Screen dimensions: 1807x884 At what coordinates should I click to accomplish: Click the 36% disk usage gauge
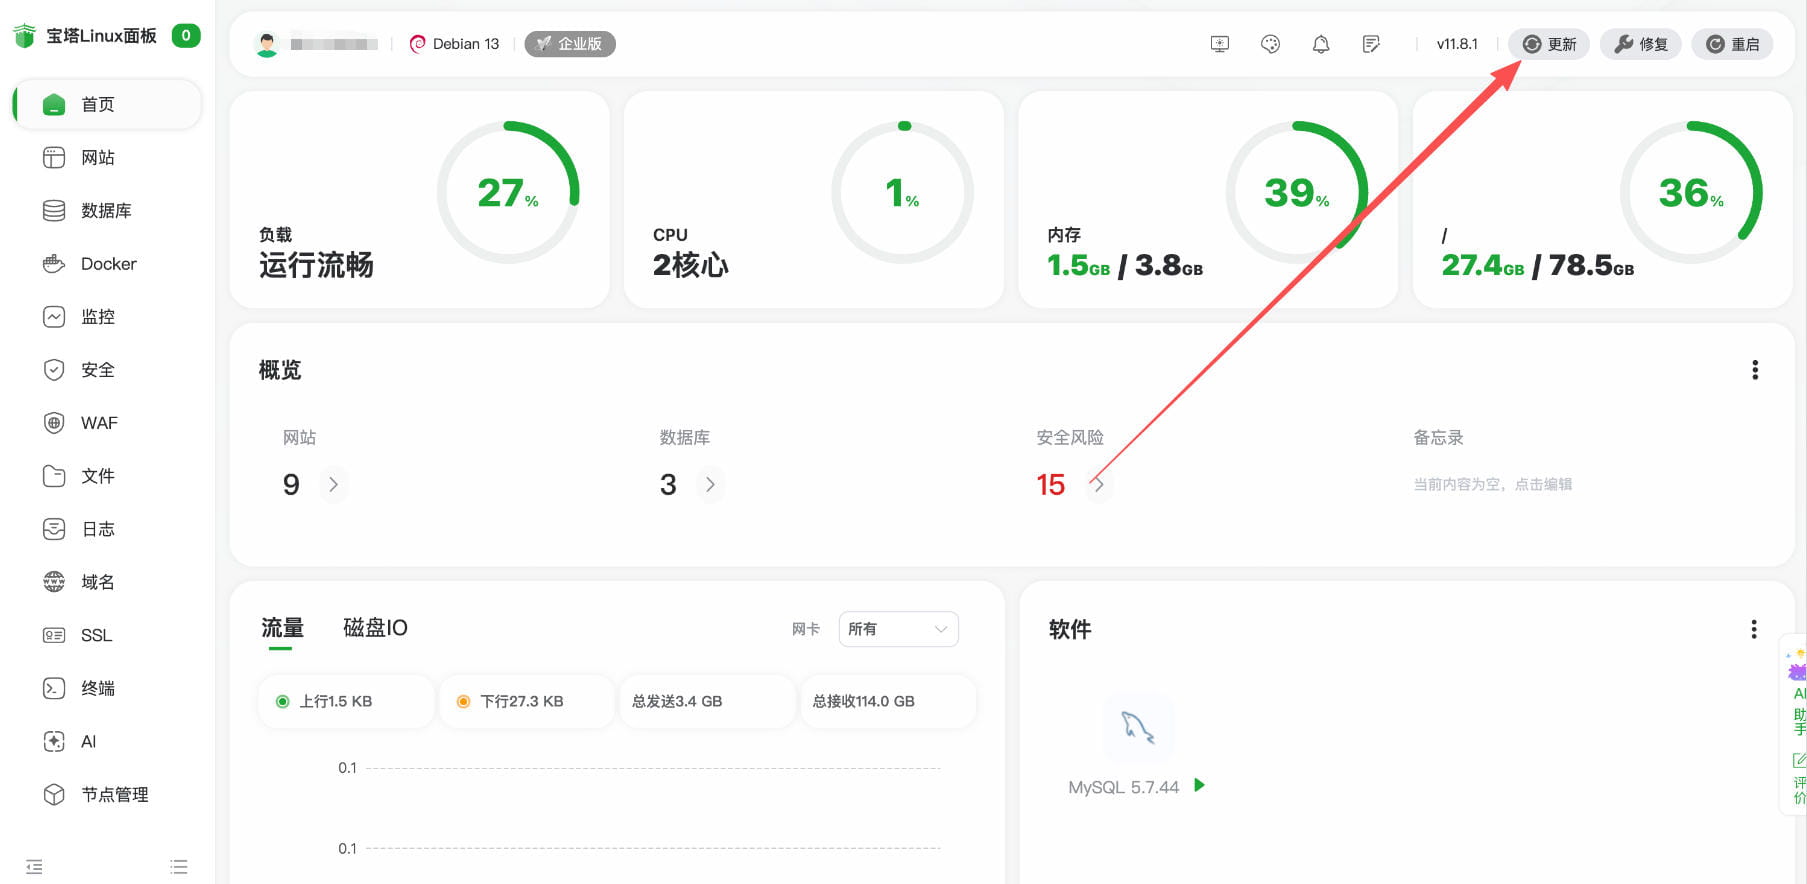(x=1691, y=192)
